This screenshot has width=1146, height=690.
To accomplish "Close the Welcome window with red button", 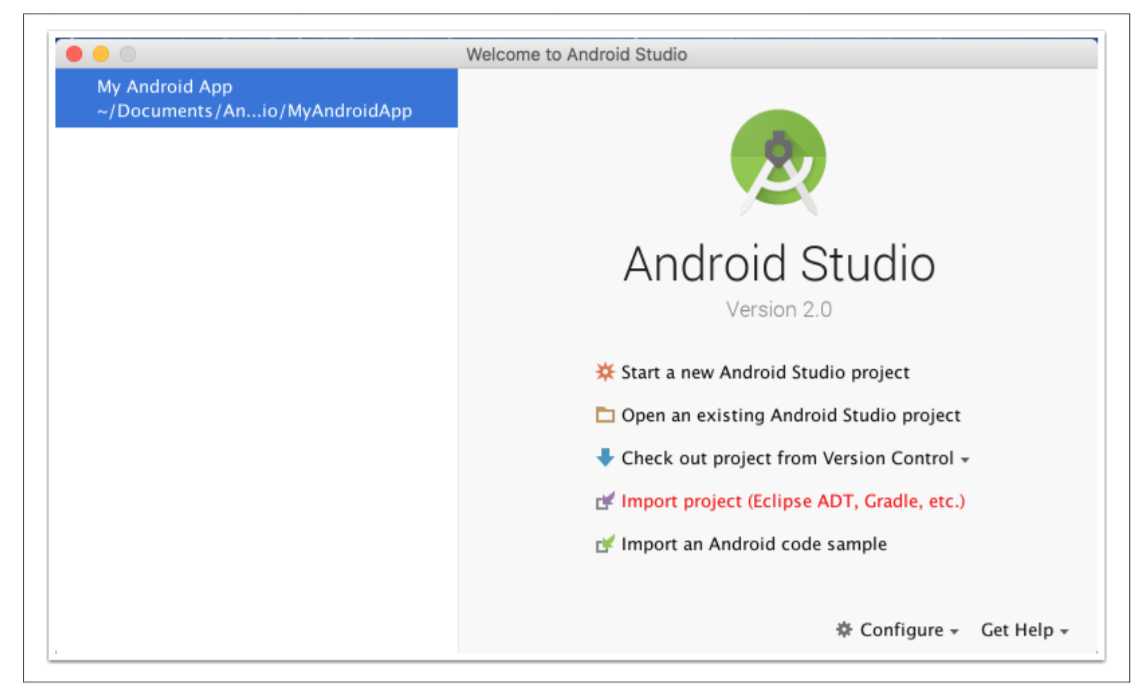I will point(74,54).
